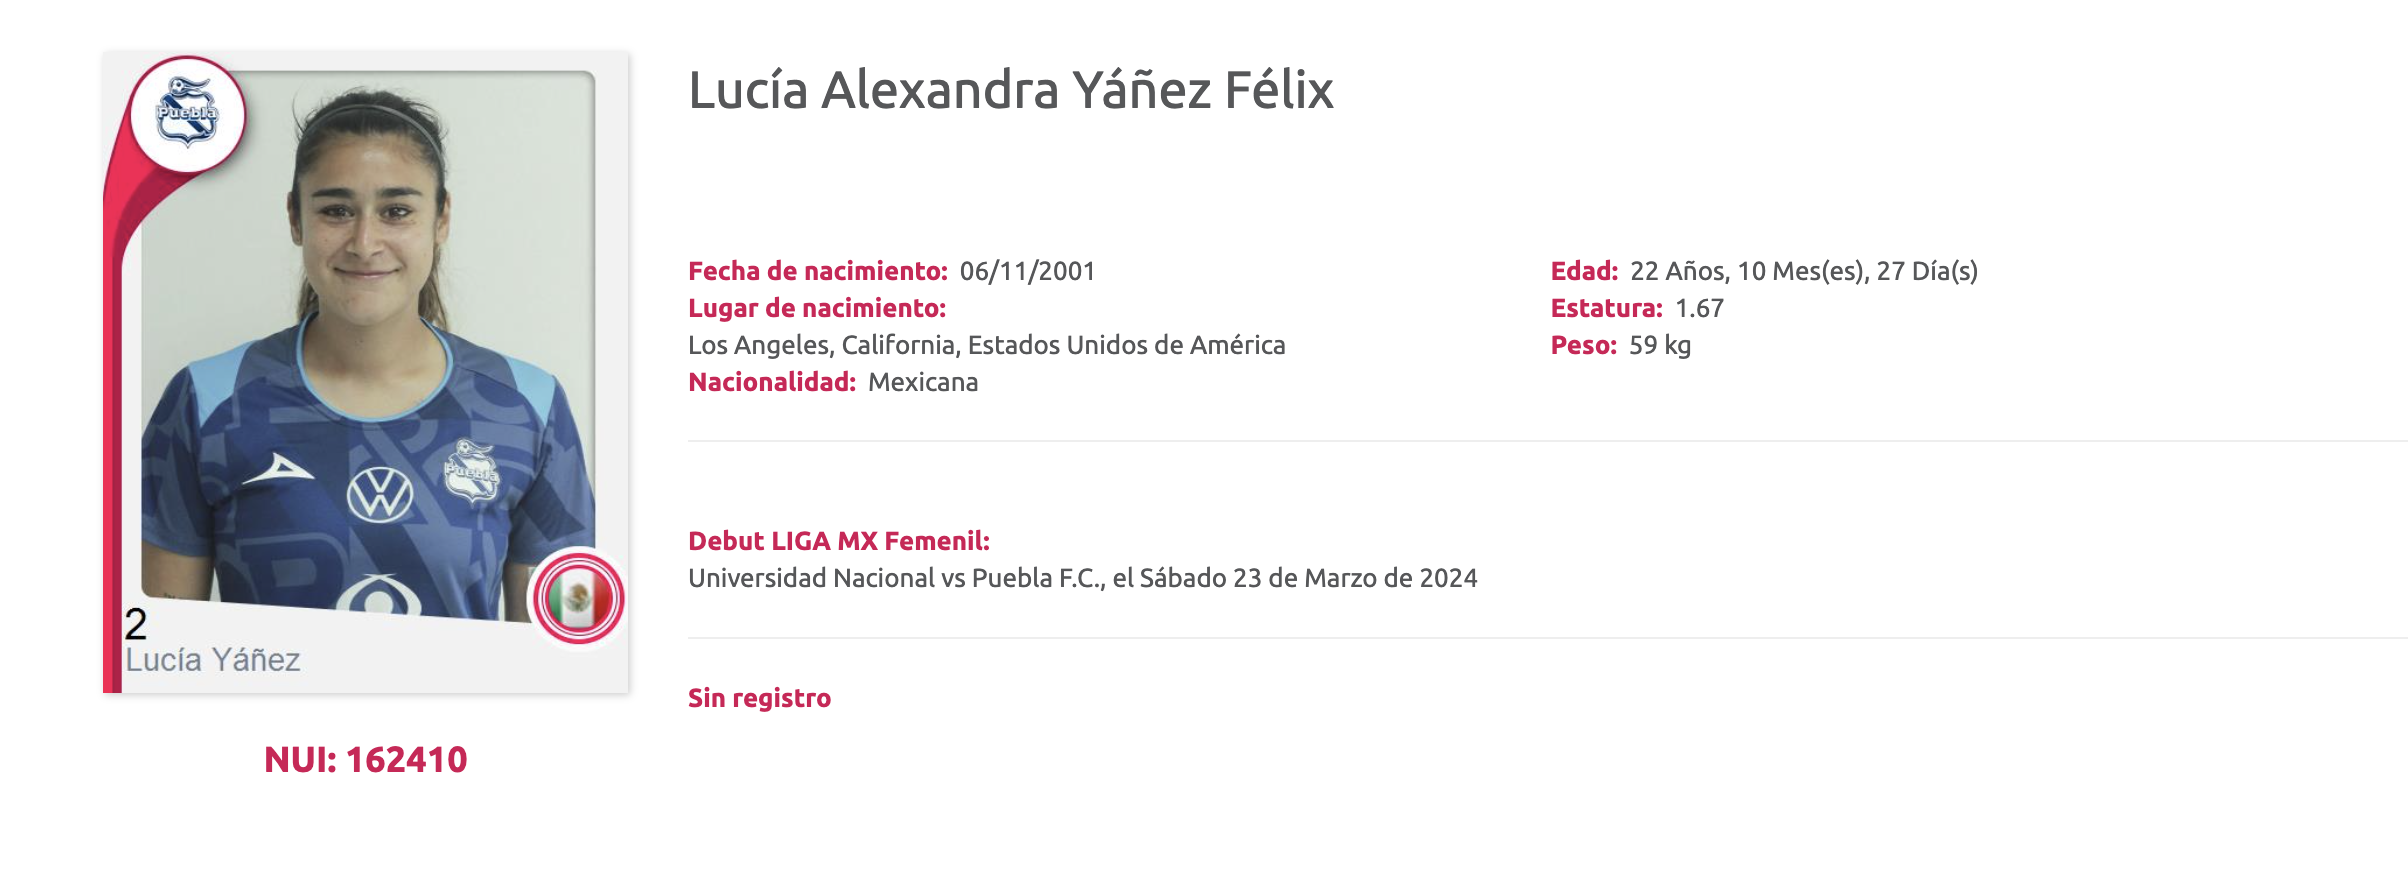Screen dimensions: 2408x872
Task: Click the Puebla club badge on card
Action: click(x=187, y=112)
